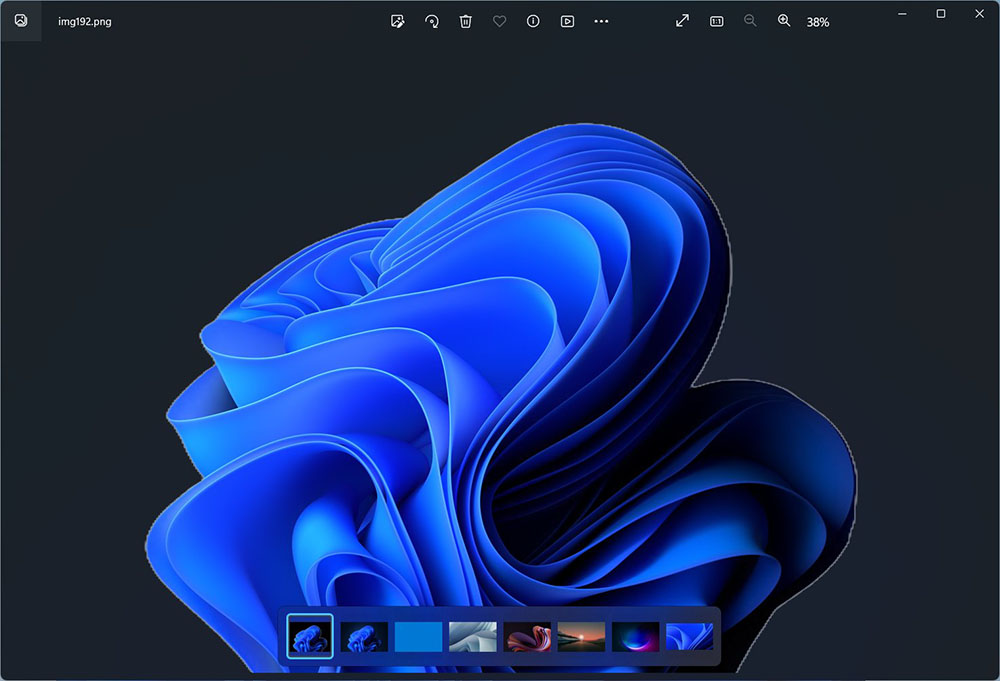Select the second dark blue bloom thumbnail
Viewport: 1000px width, 681px height.
(364, 637)
